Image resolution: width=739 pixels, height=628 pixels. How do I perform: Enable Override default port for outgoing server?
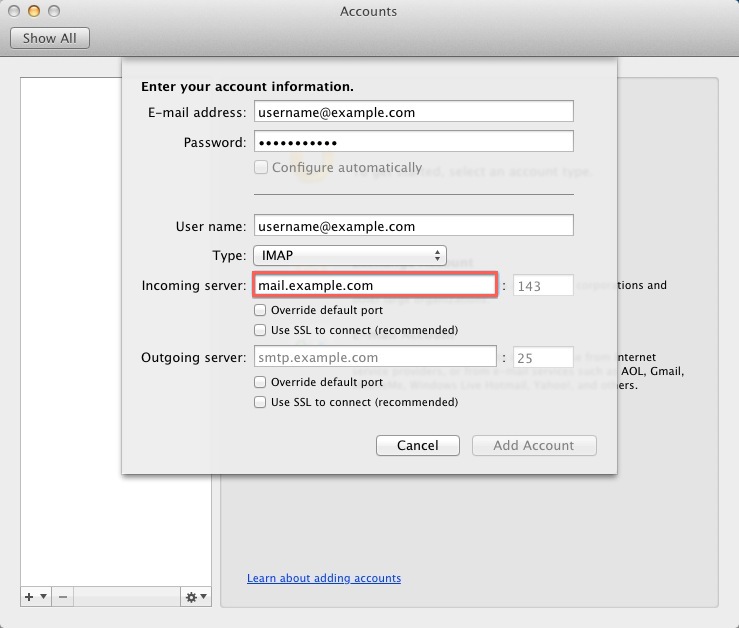pos(260,382)
